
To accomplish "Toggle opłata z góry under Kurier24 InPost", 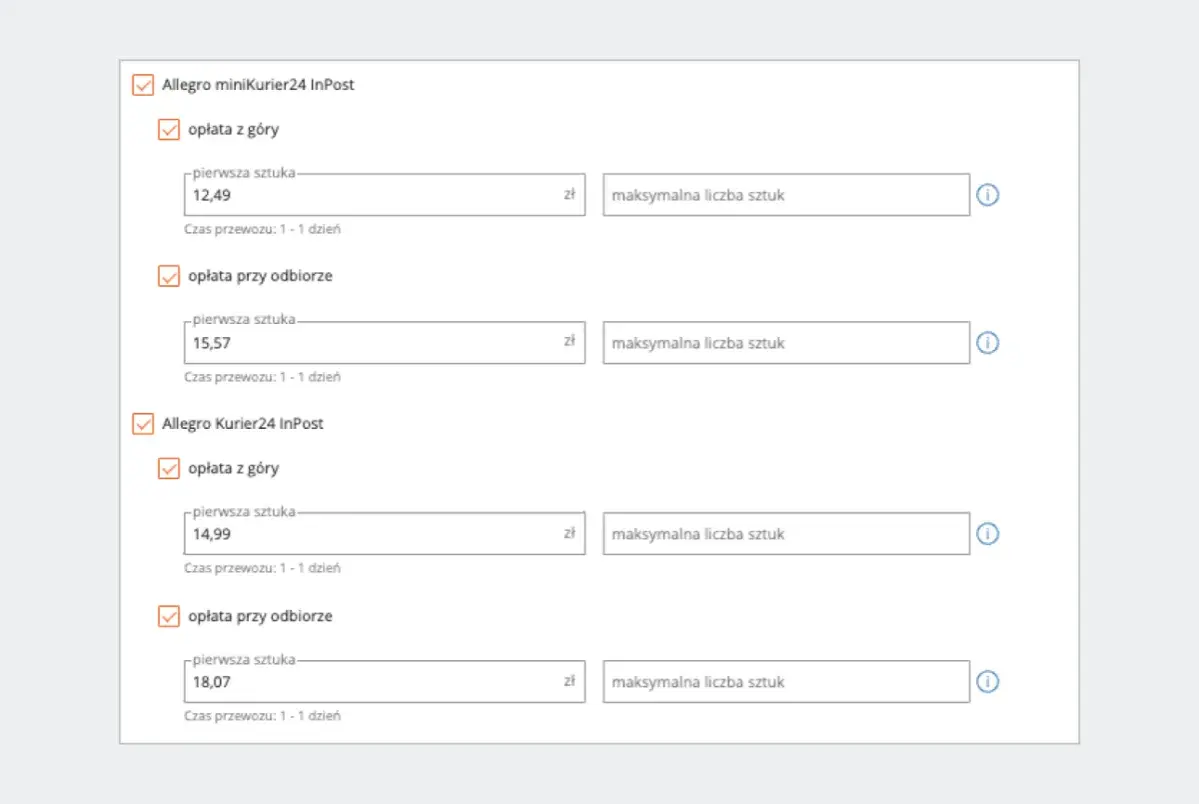I will coord(169,468).
